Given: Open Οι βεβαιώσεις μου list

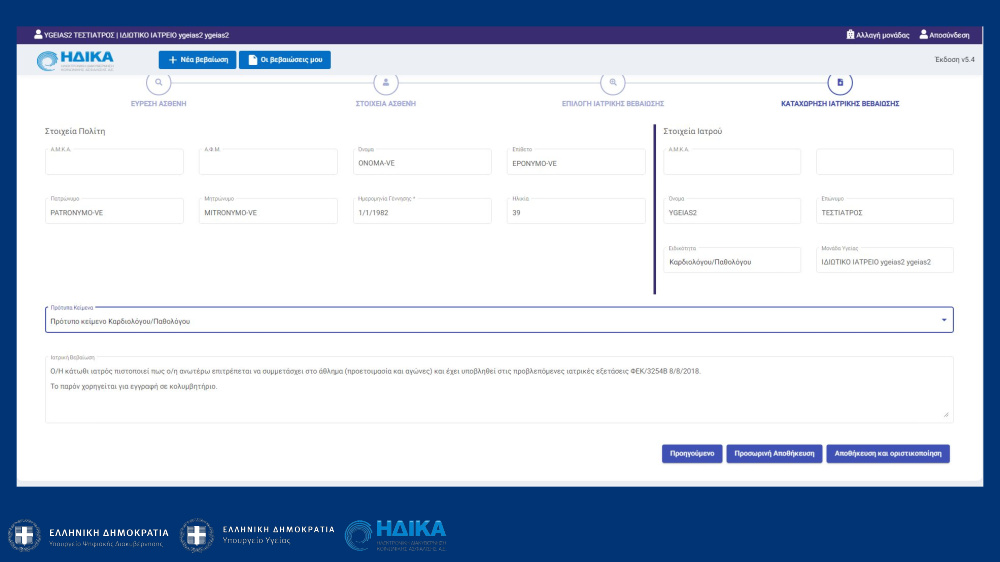Looking at the screenshot, I should point(284,60).
